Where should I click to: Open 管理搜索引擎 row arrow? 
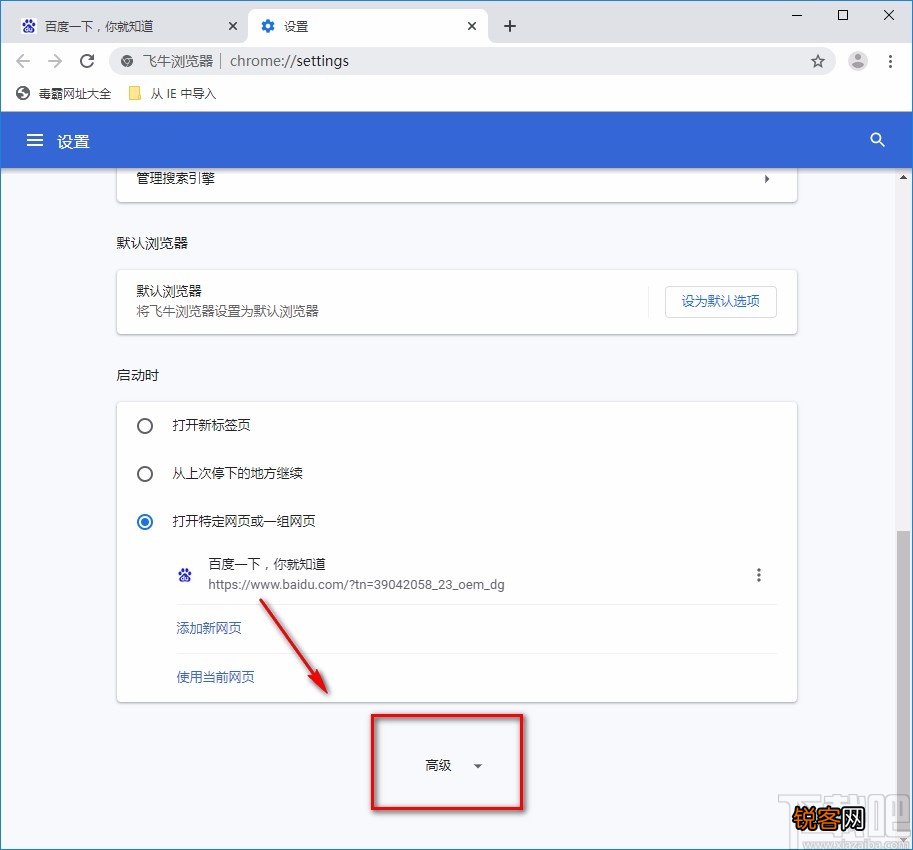(x=767, y=179)
